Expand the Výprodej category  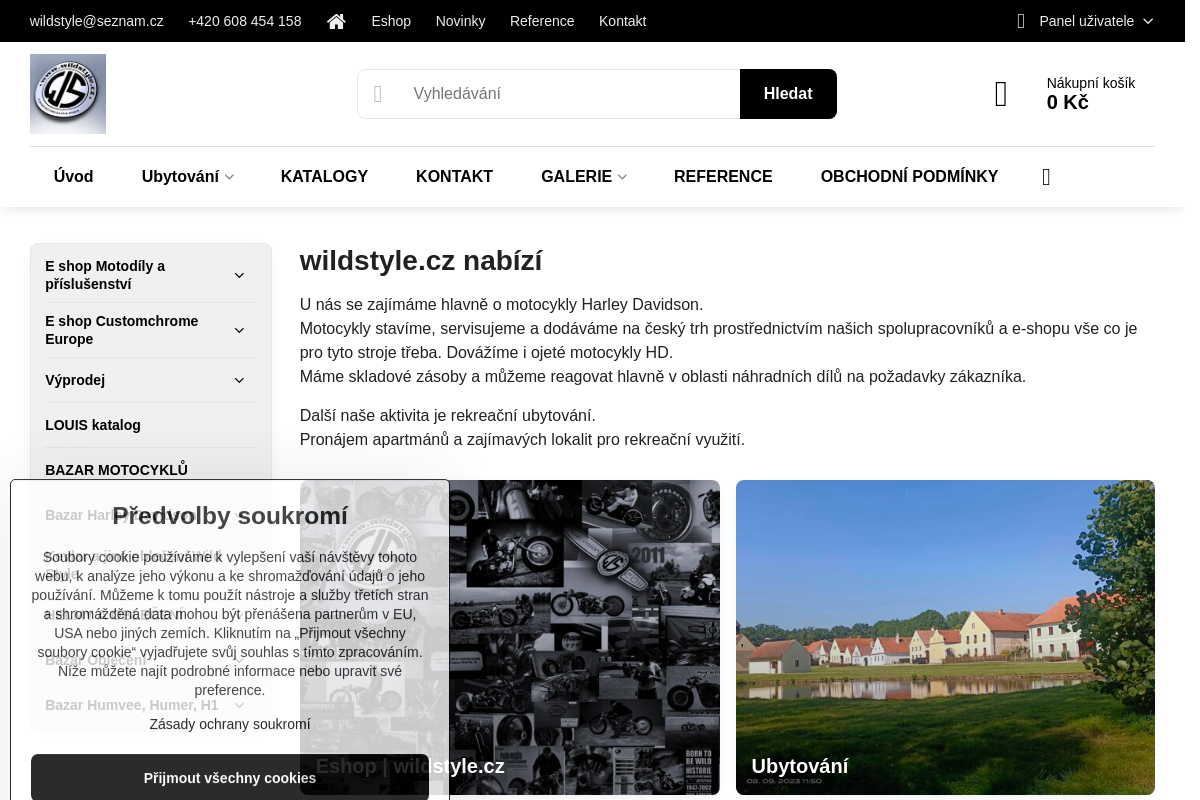pyautogui.click(x=239, y=380)
